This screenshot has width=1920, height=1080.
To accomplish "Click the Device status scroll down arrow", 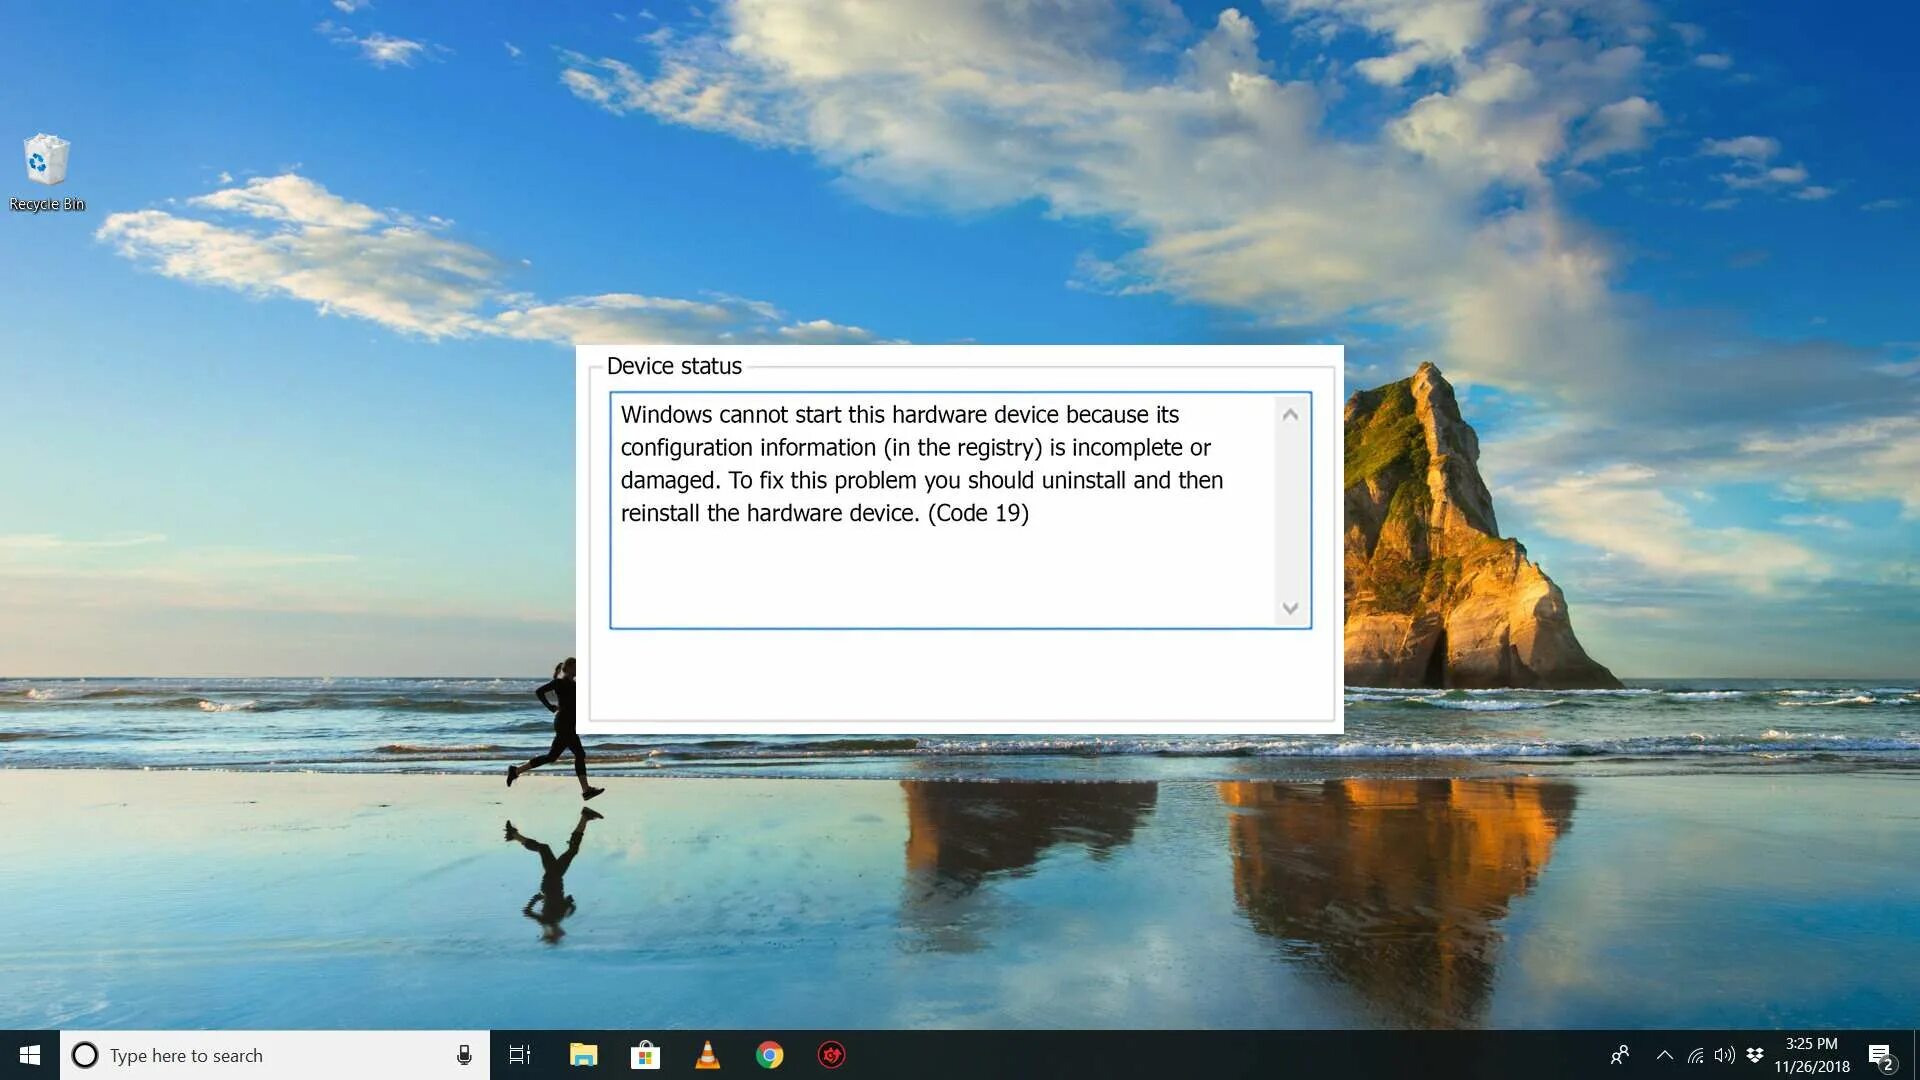I will [1290, 608].
